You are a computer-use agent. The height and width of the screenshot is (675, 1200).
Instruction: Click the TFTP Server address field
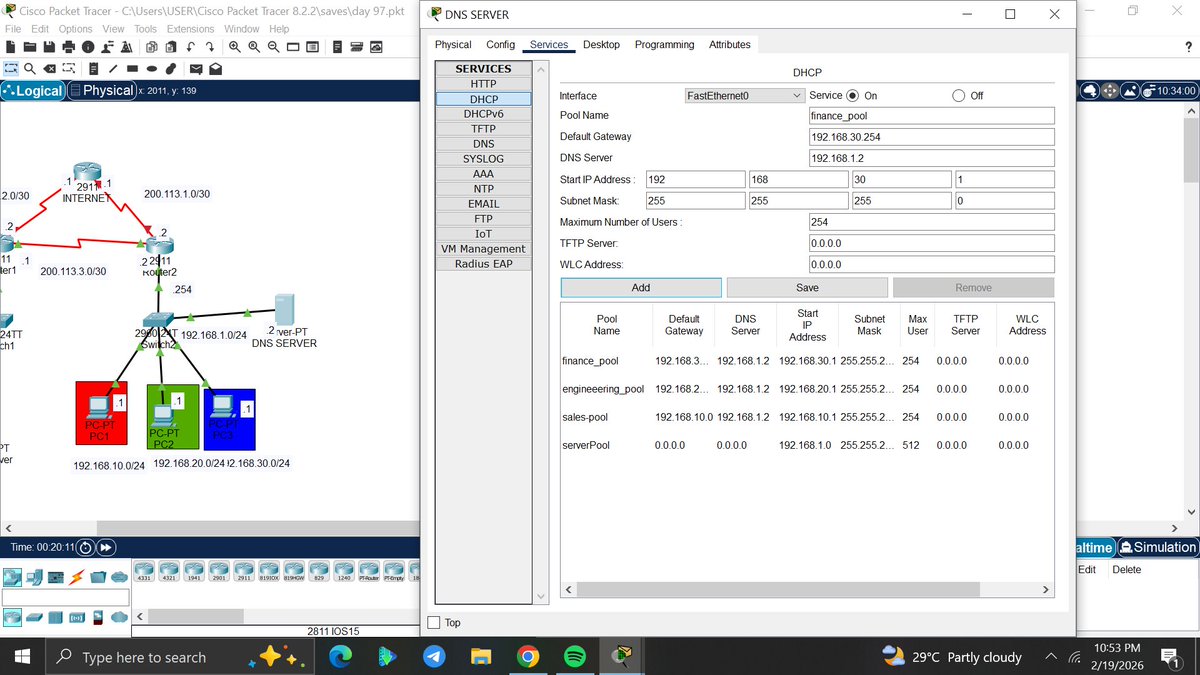coord(931,243)
